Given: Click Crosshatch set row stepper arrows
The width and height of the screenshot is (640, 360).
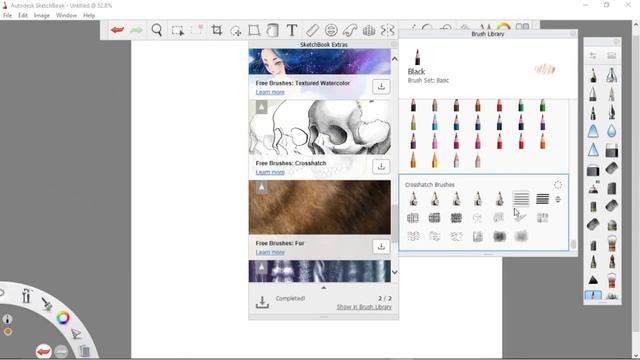Looking at the screenshot, I should click(x=558, y=199).
